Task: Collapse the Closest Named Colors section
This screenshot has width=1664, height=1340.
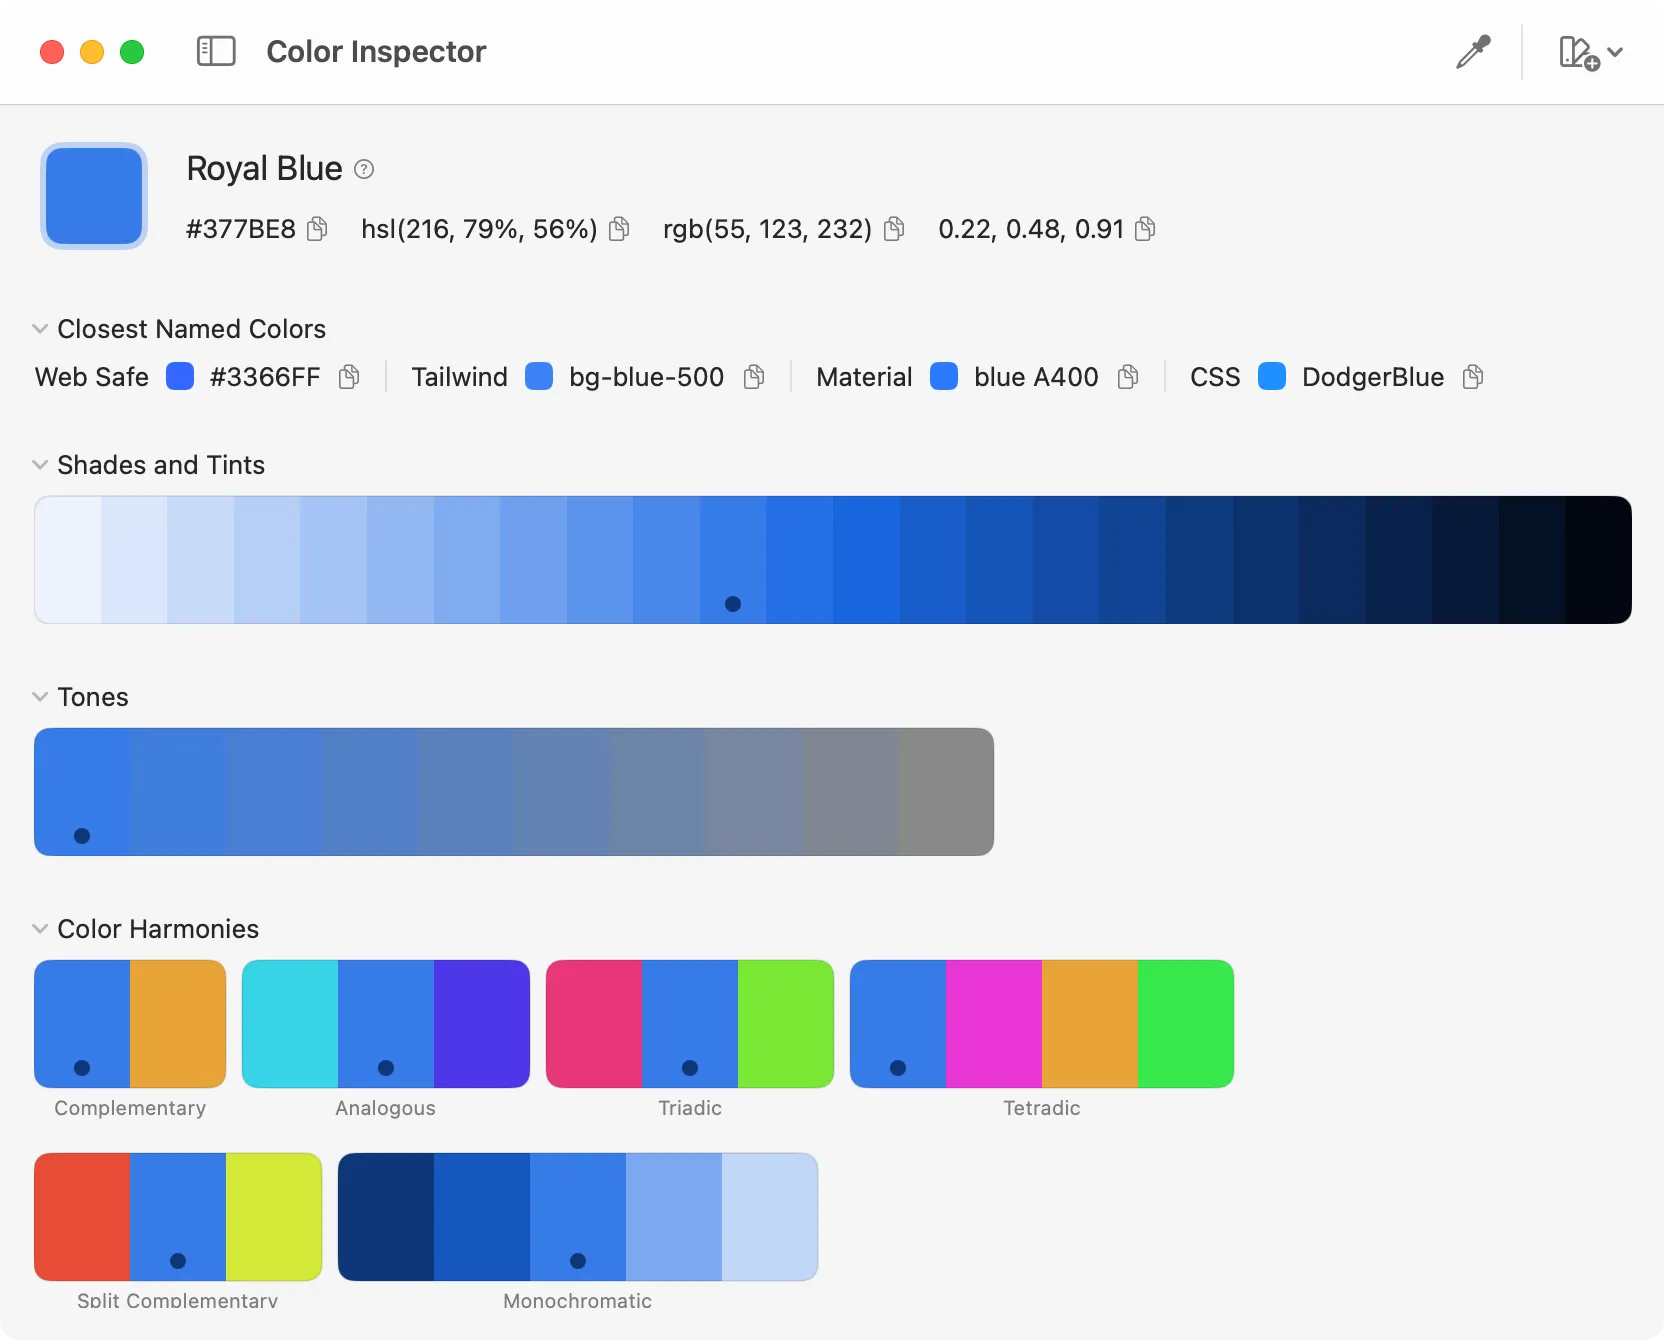Action: 39,328
